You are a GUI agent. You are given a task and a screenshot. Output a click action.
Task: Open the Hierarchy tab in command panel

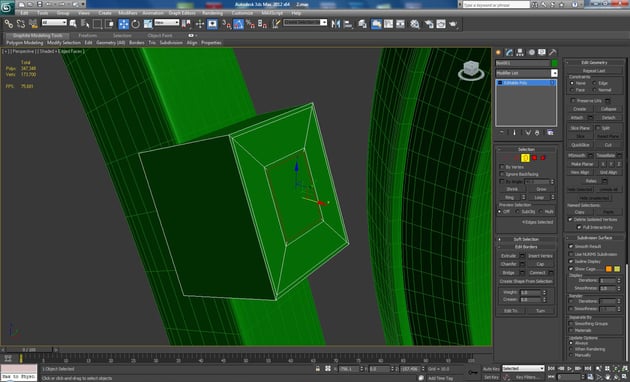(x=520, y=52)
